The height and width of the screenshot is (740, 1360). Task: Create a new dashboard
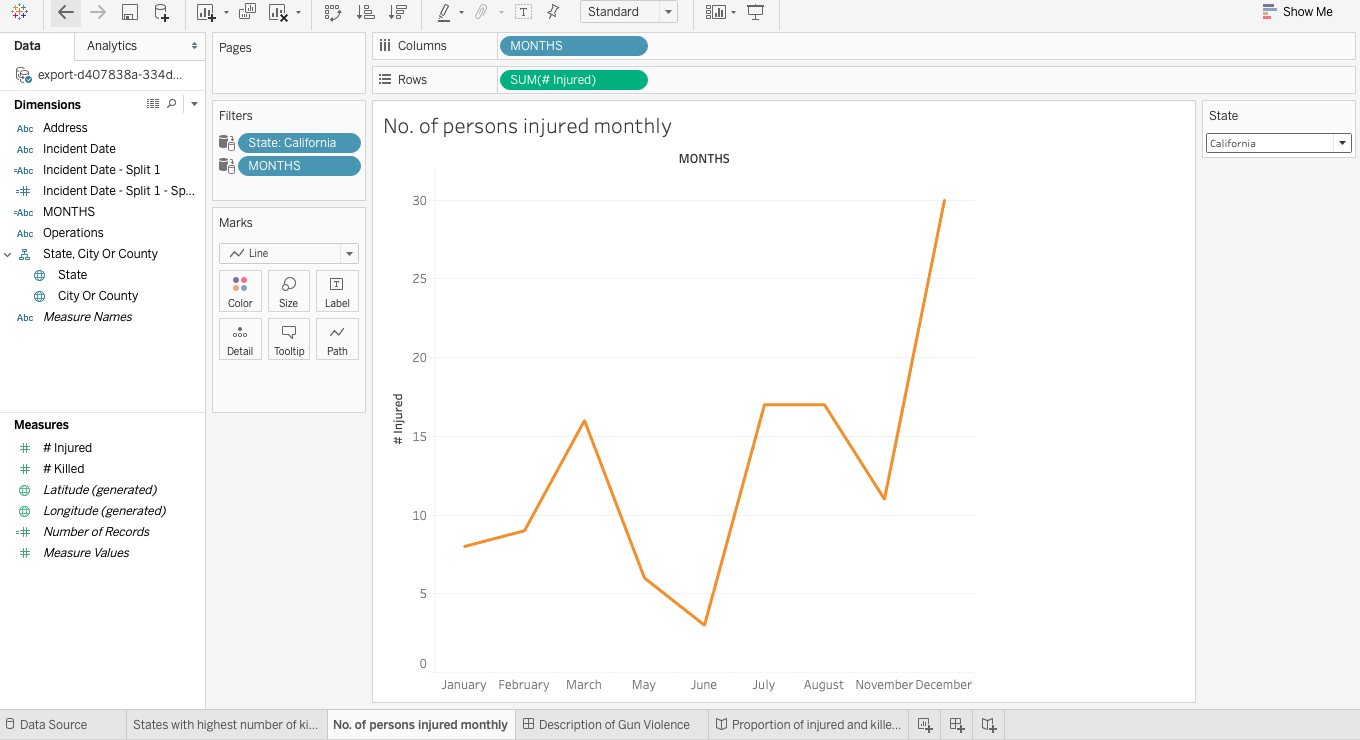956,723
